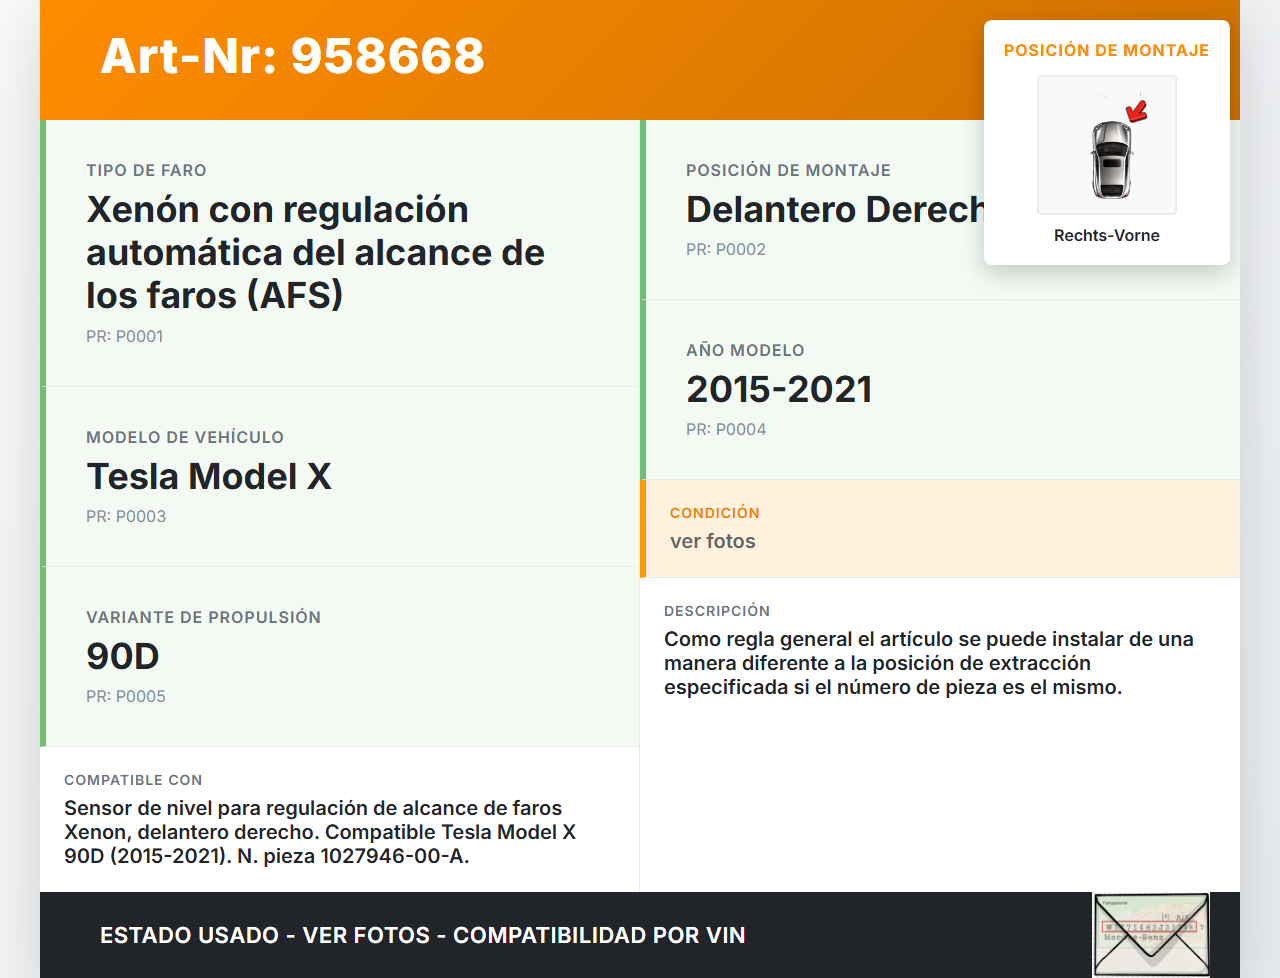This screenshot has width=1280, height=978.
Task: Click the PR: P0005 code
Action: [x=126, y=697]
